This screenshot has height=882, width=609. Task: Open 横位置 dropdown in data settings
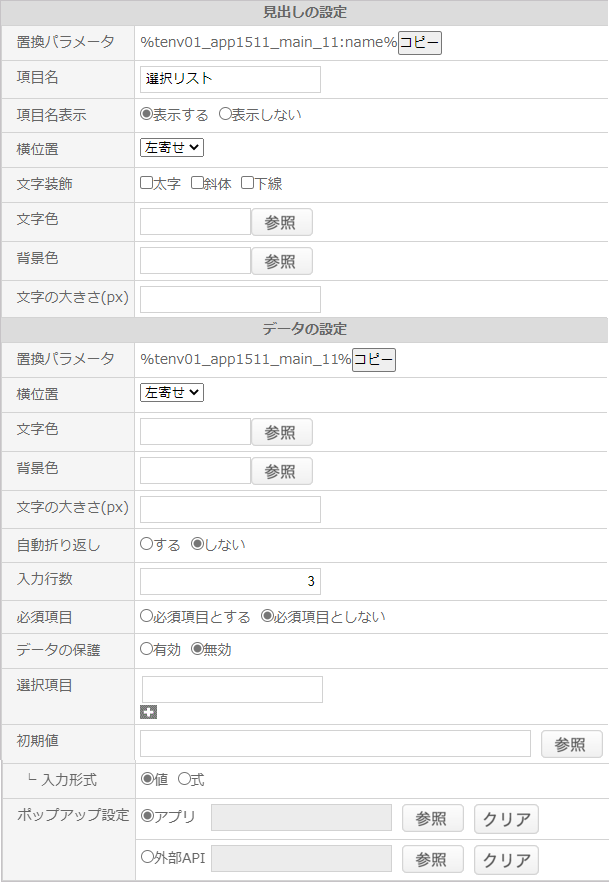point(172,393)
